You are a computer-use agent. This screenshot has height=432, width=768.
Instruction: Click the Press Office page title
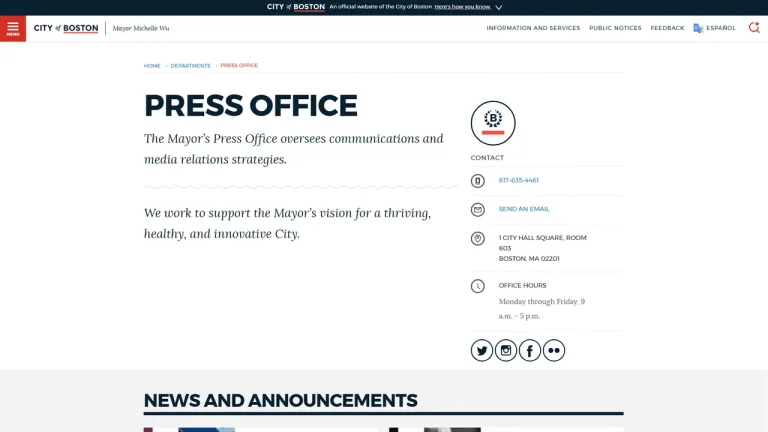pyautogui.click(x=251, y=105)
